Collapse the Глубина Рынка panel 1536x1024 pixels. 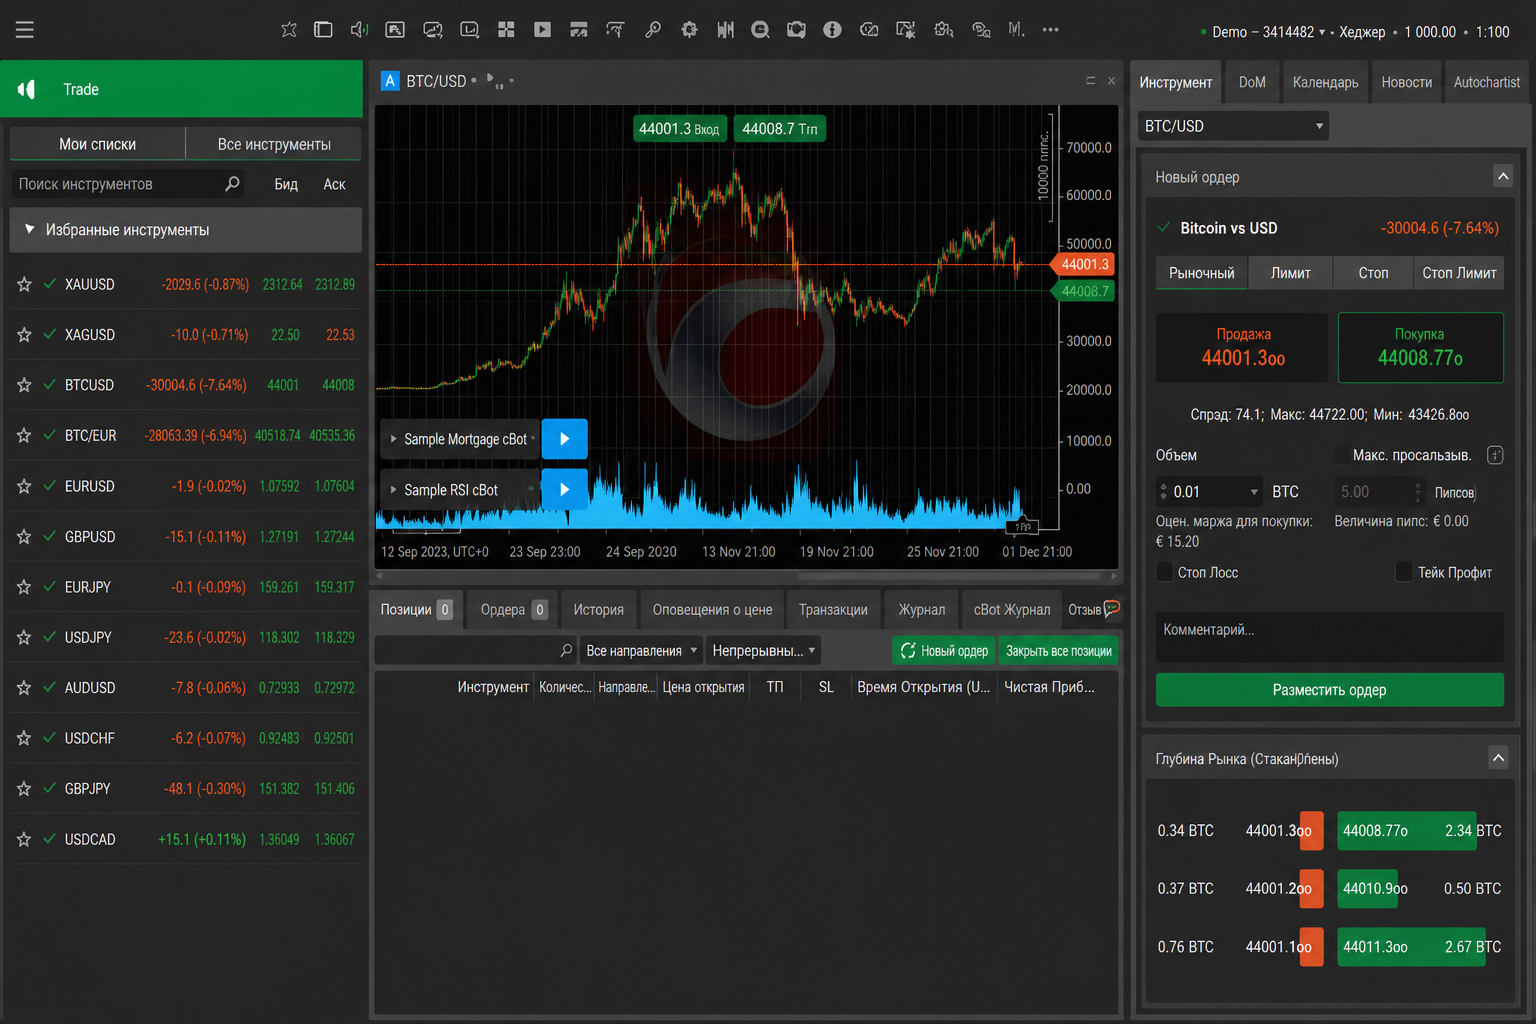(1498, 758)
